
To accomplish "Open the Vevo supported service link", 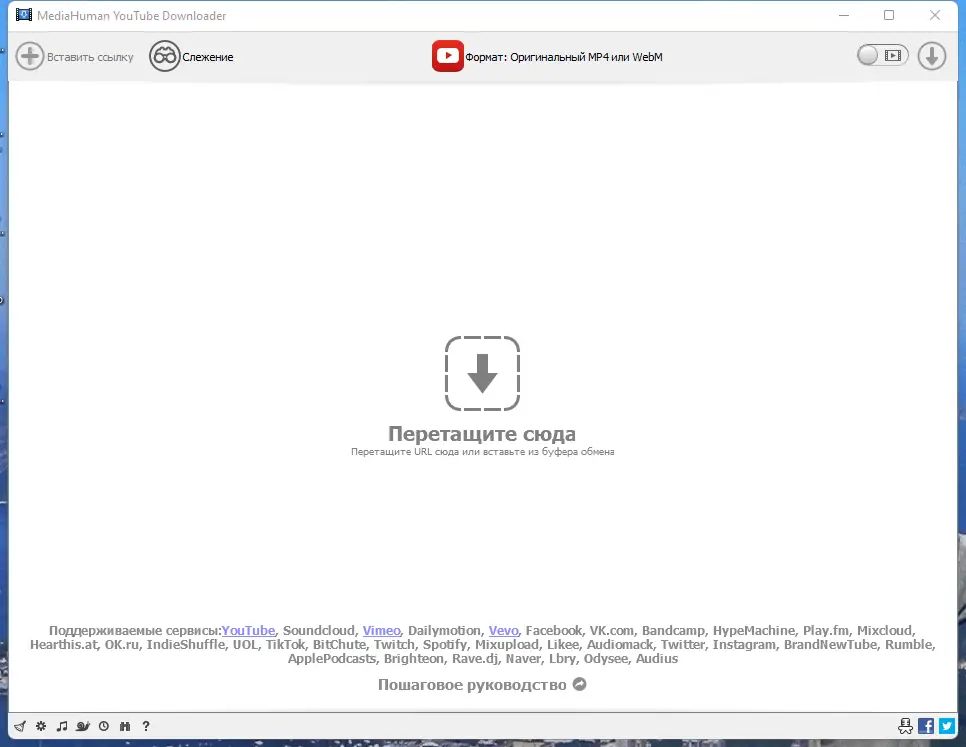I will (503, 631).
